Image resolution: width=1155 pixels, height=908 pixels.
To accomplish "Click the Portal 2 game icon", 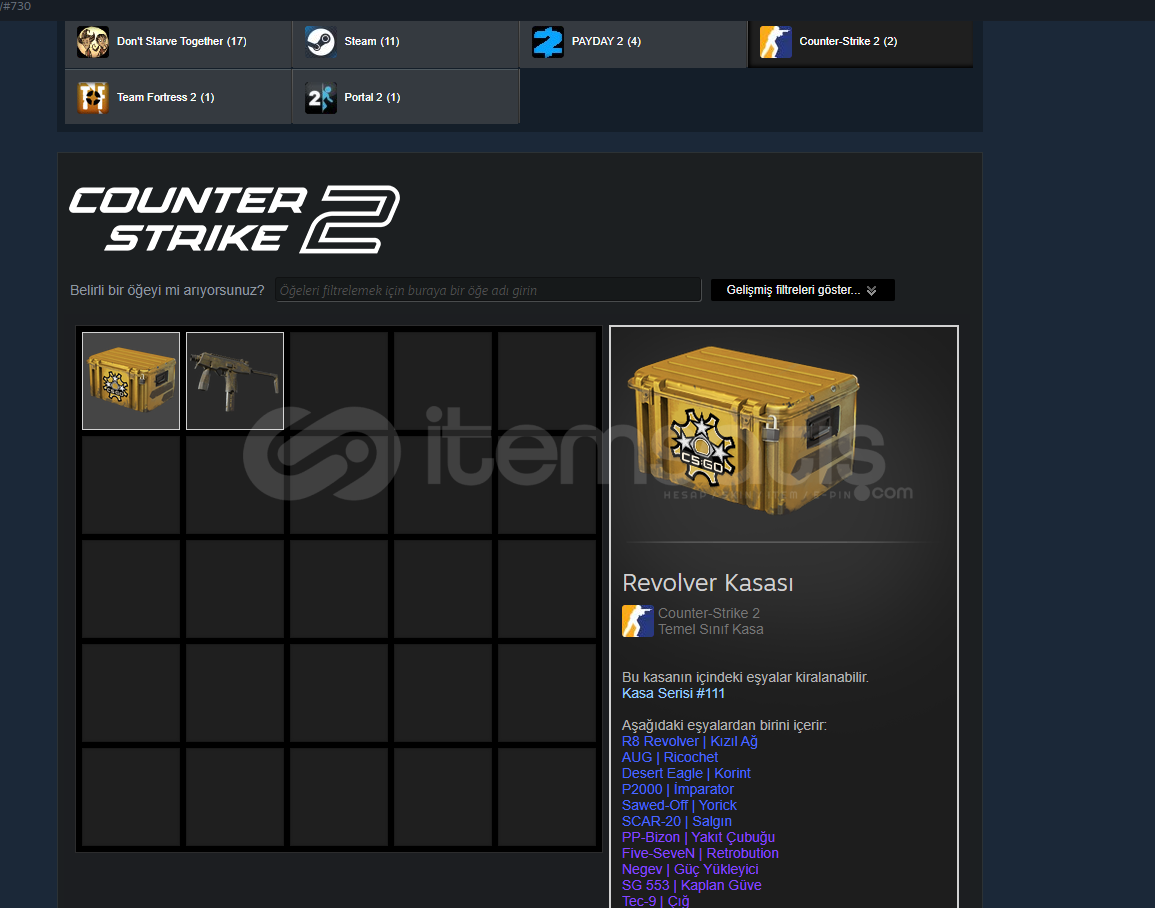I will [x=320, y=98].
